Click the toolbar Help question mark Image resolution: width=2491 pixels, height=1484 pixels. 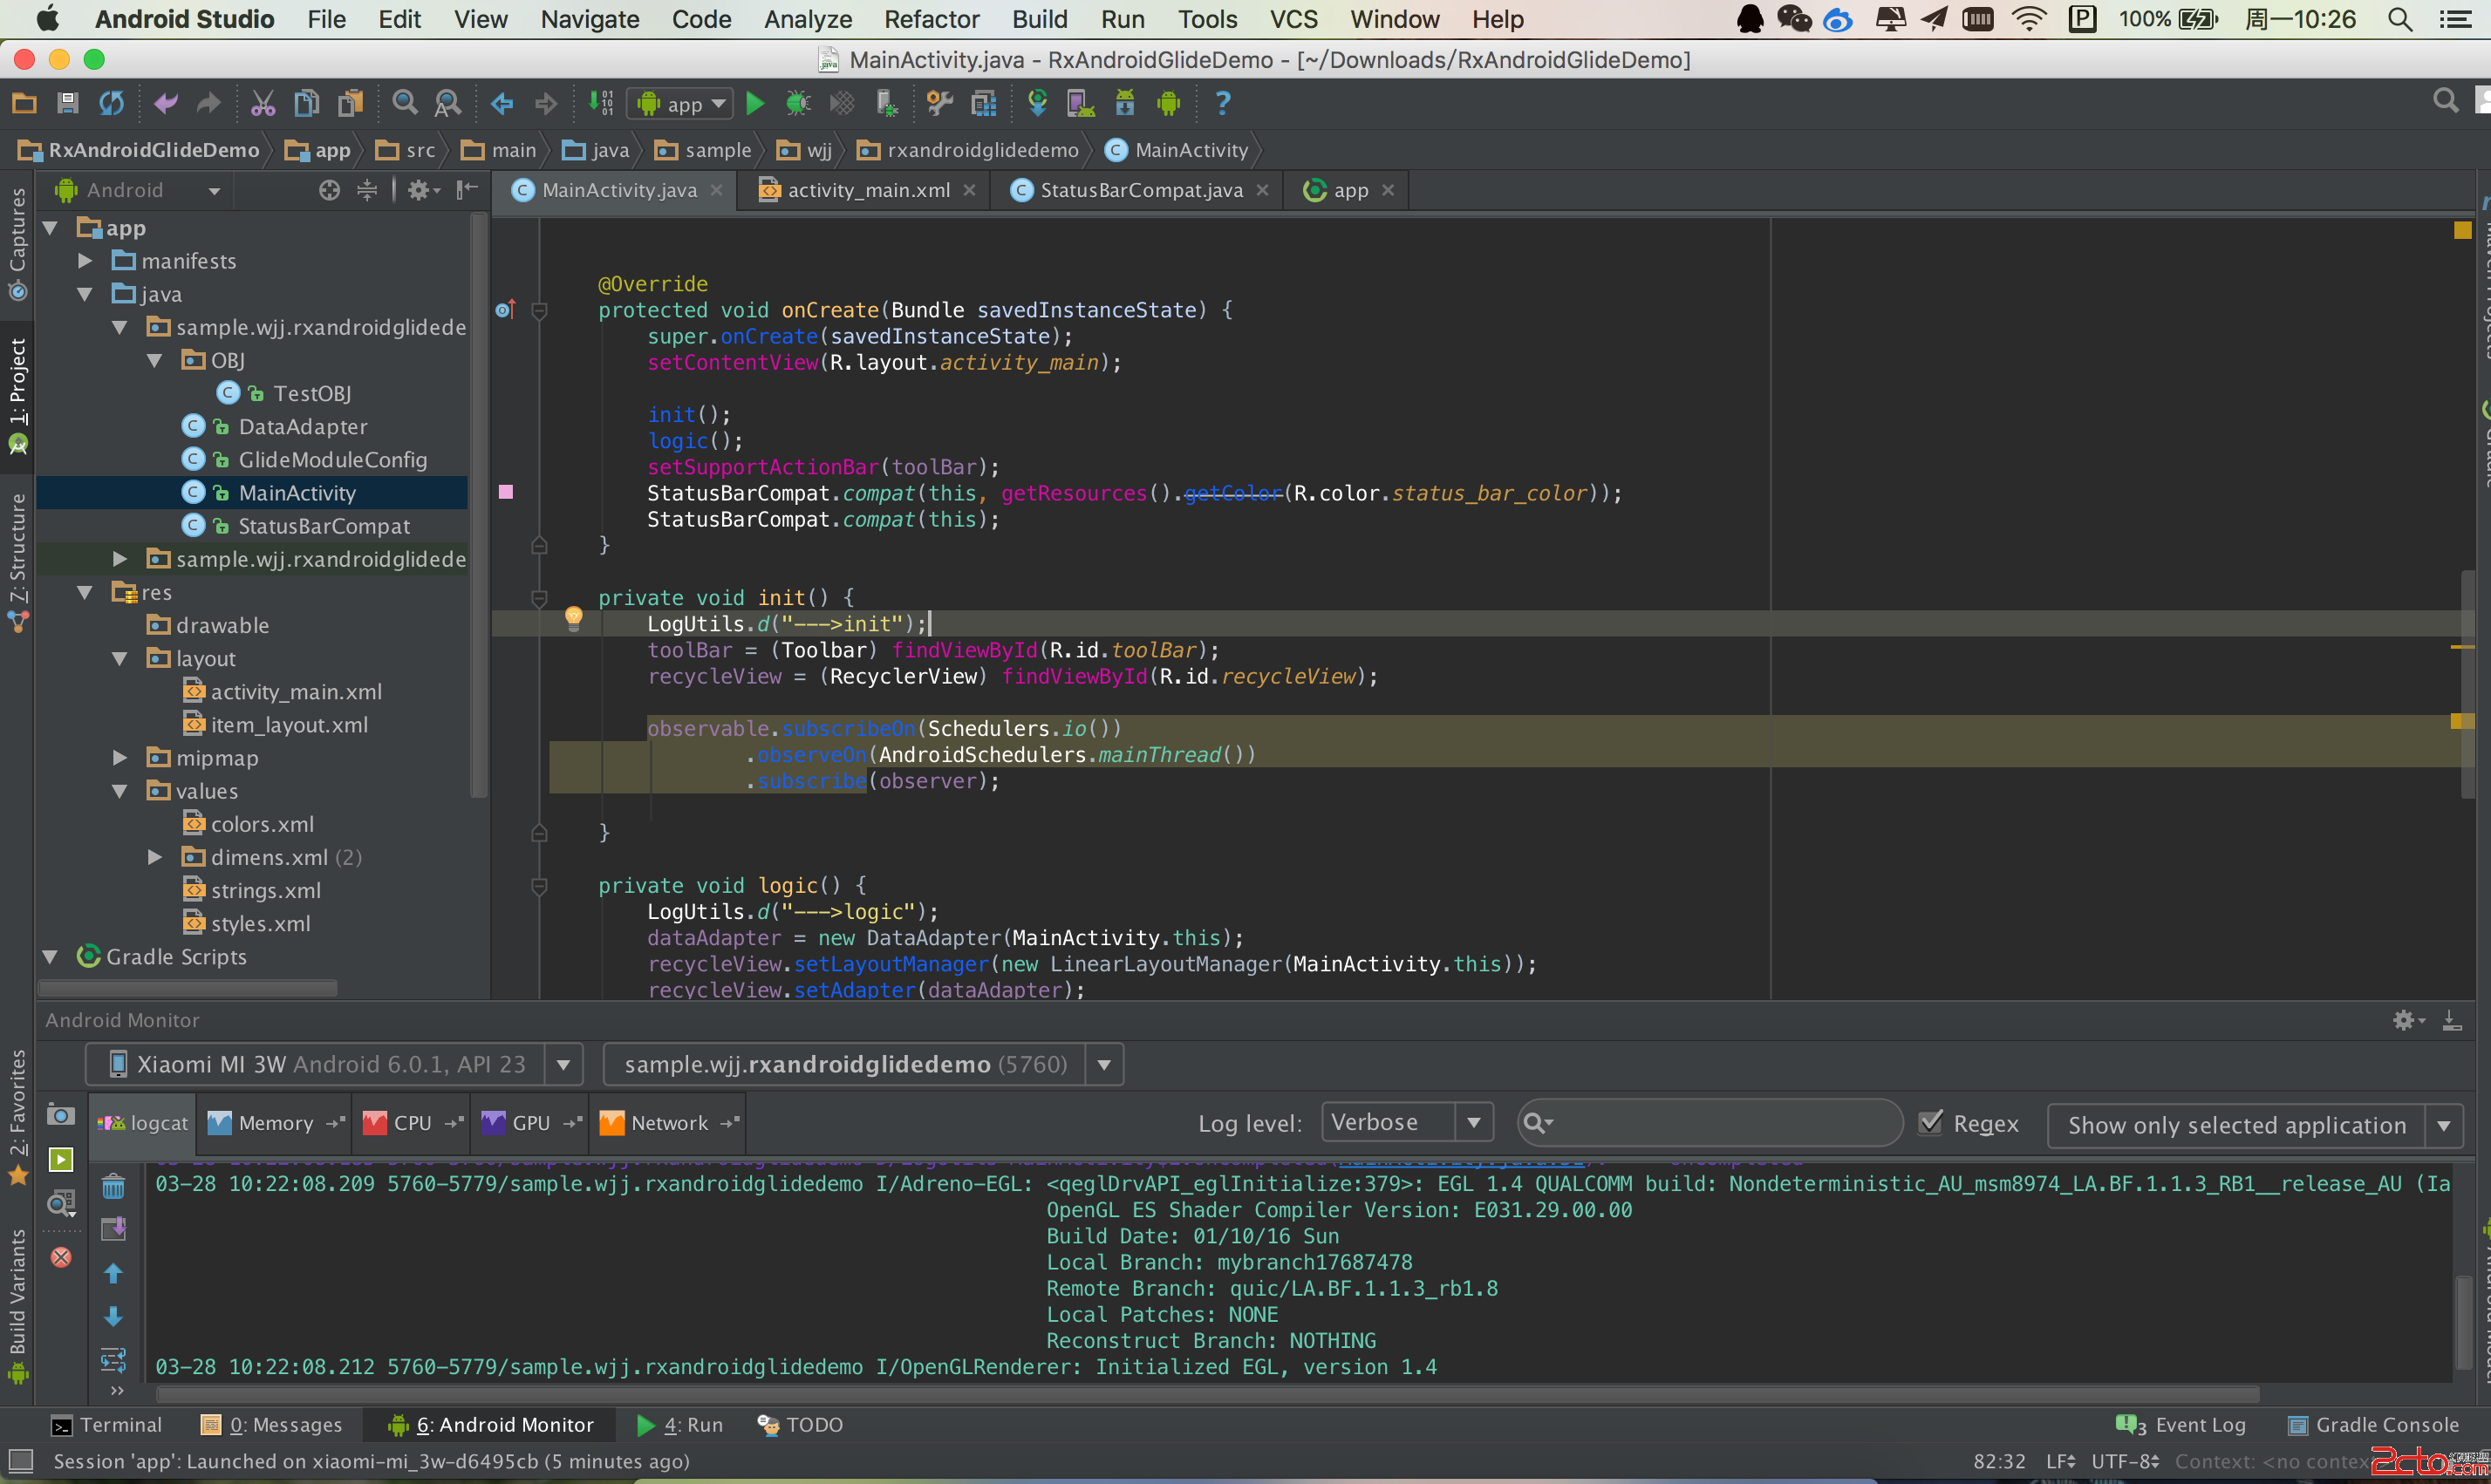pos(1222,103)
